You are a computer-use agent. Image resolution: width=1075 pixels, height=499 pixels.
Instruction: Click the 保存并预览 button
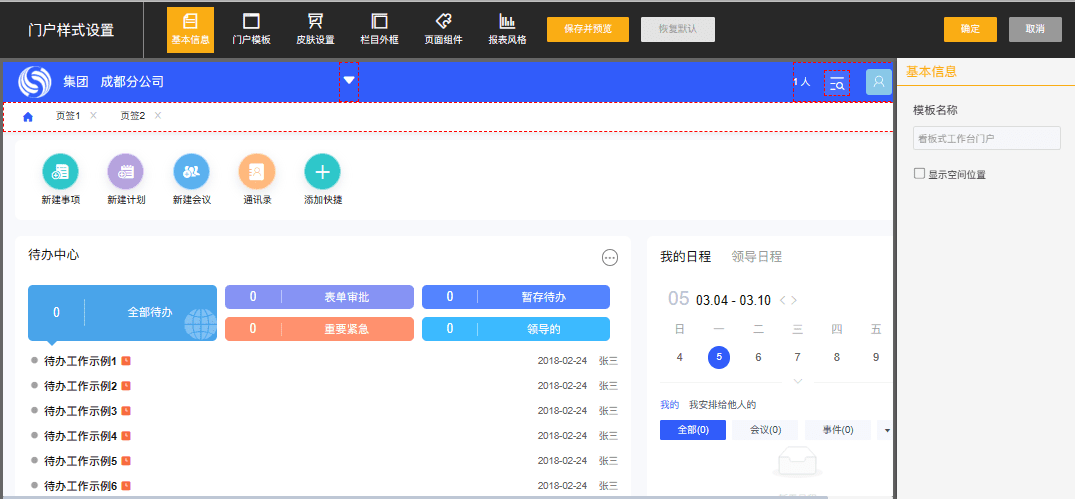588,29
